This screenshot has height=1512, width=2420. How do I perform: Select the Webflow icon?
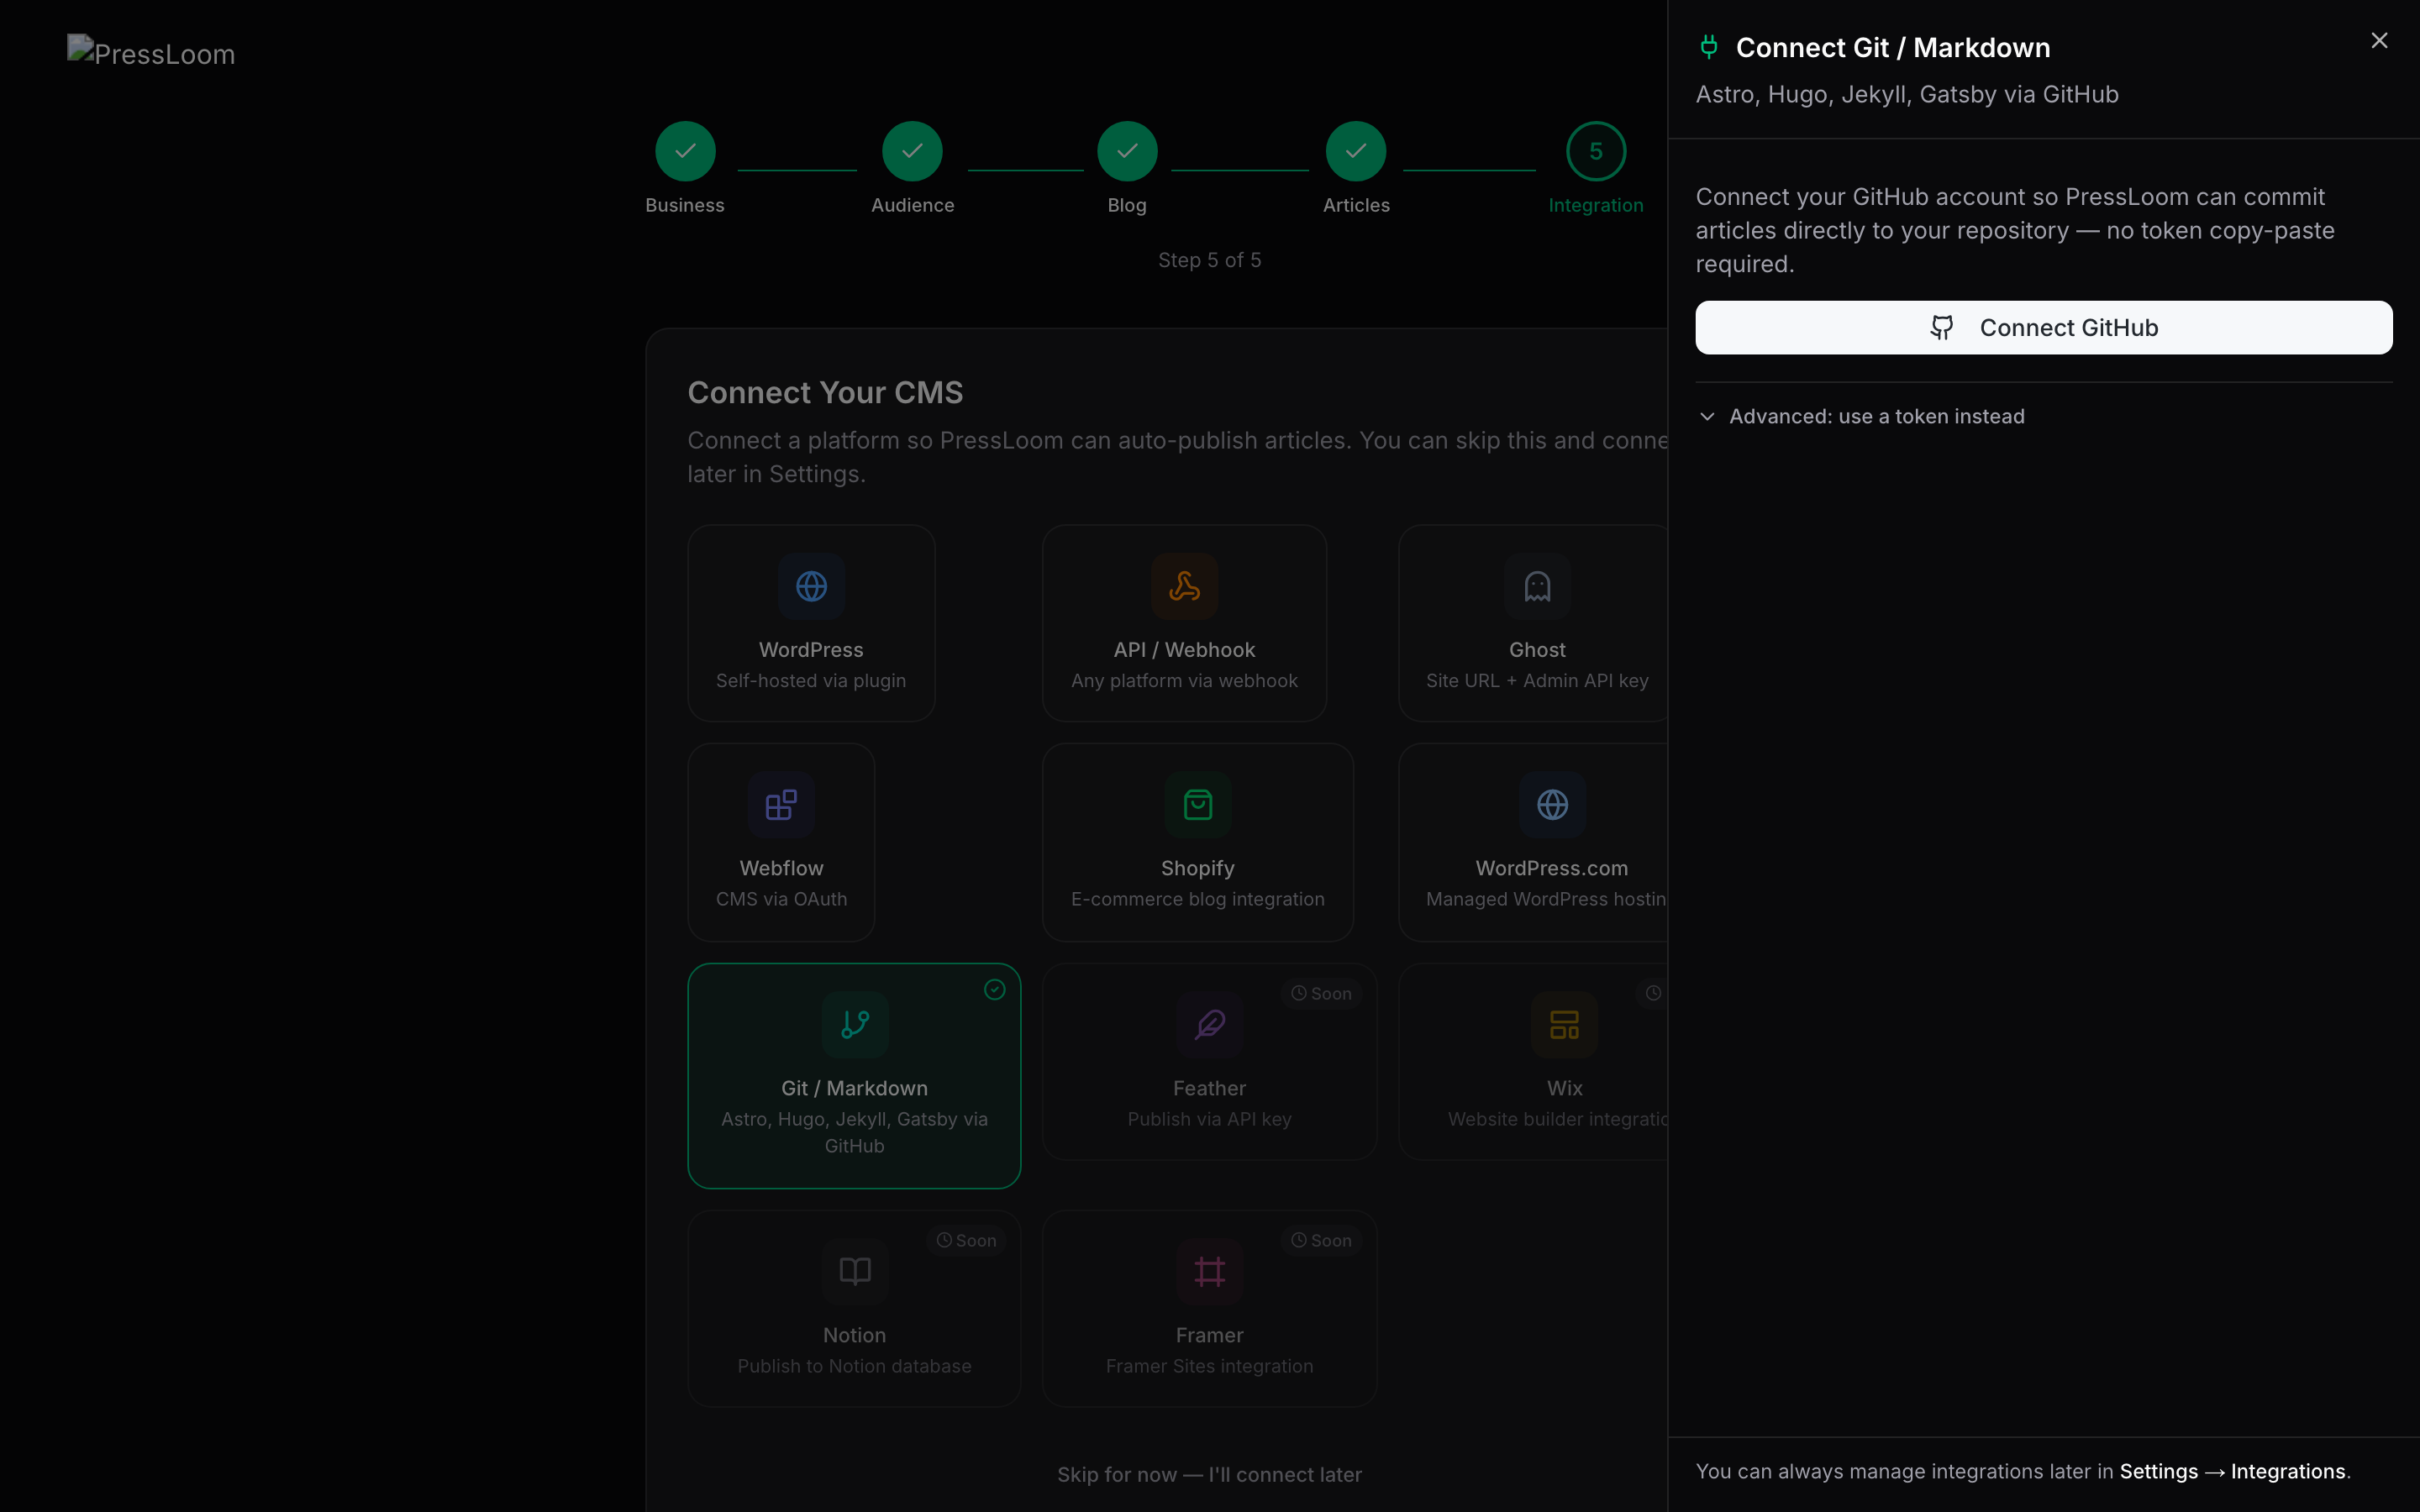781,805
